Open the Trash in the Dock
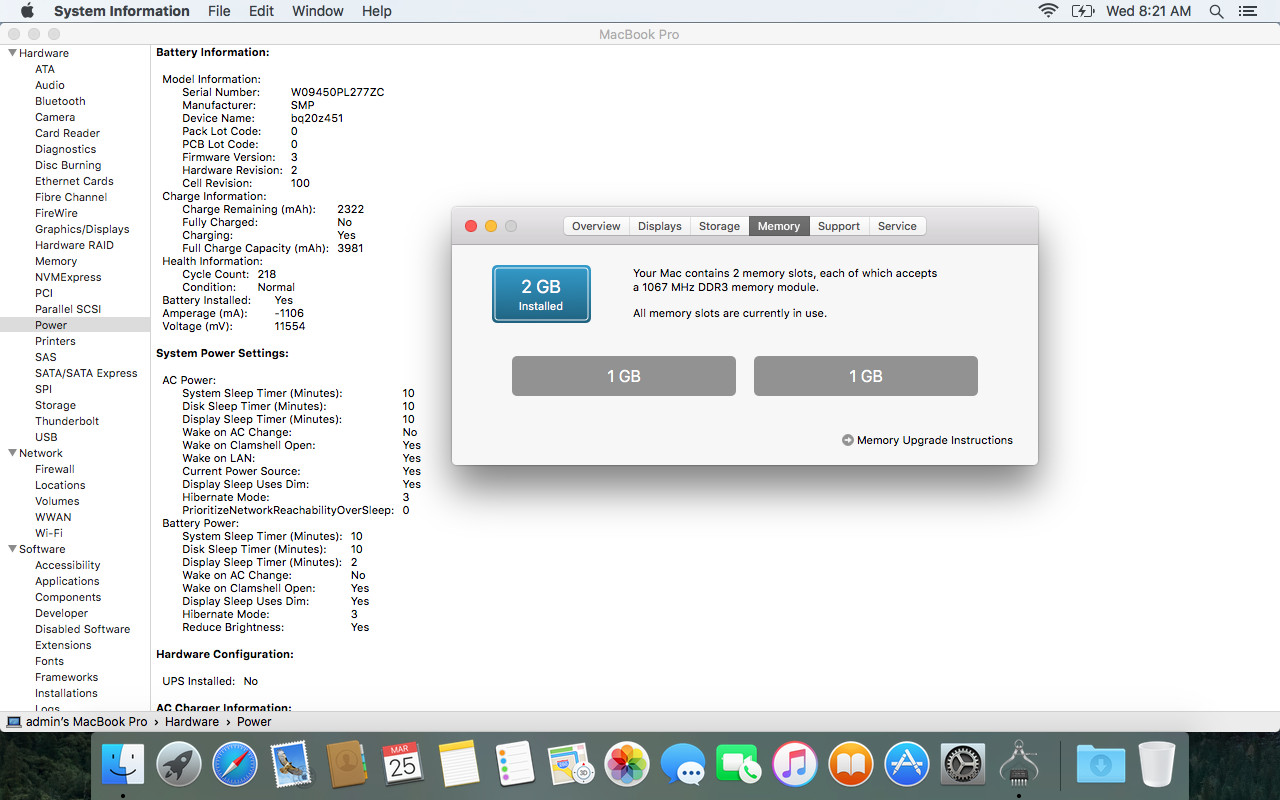Viewport: 1280px width, 800px height. click(1157, 765)
